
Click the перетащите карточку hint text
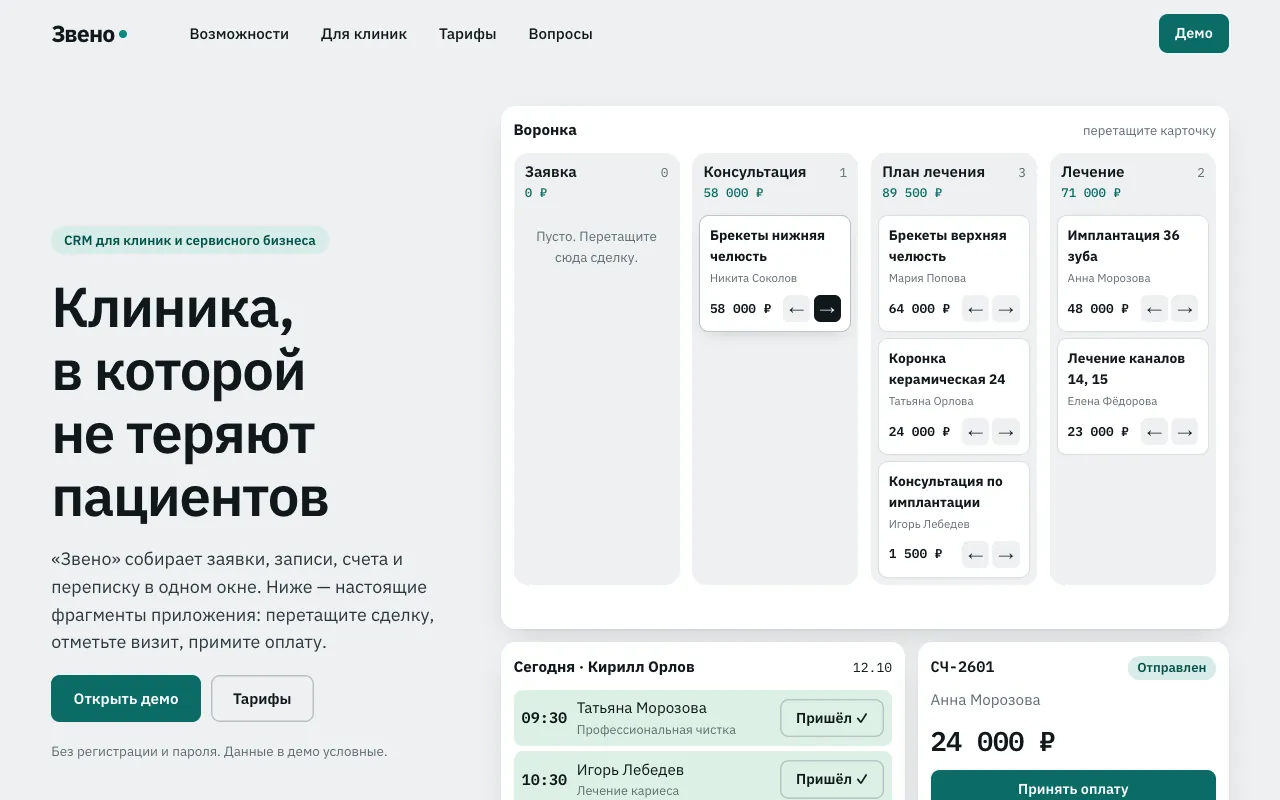click(1150, 131)
